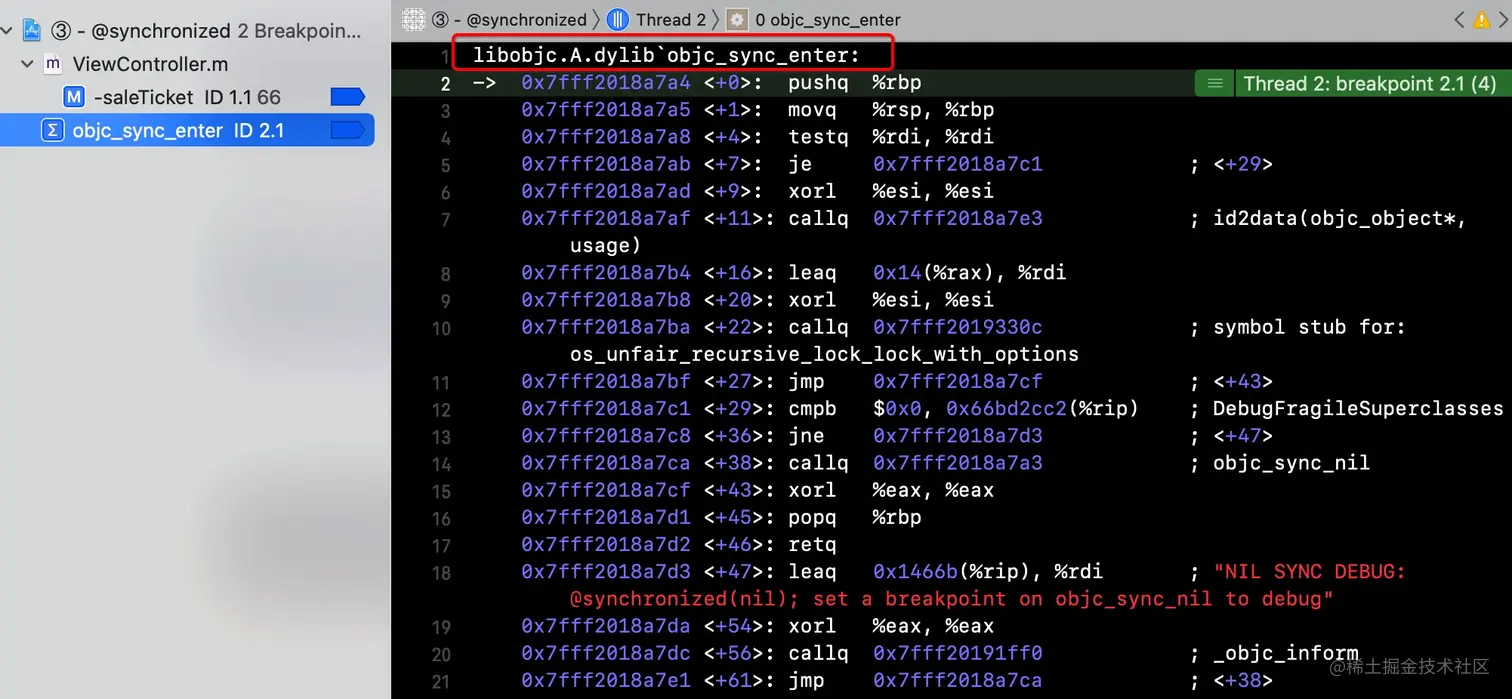
Task: Click line number 2 in the gutter
Action: tap(445, 84)
